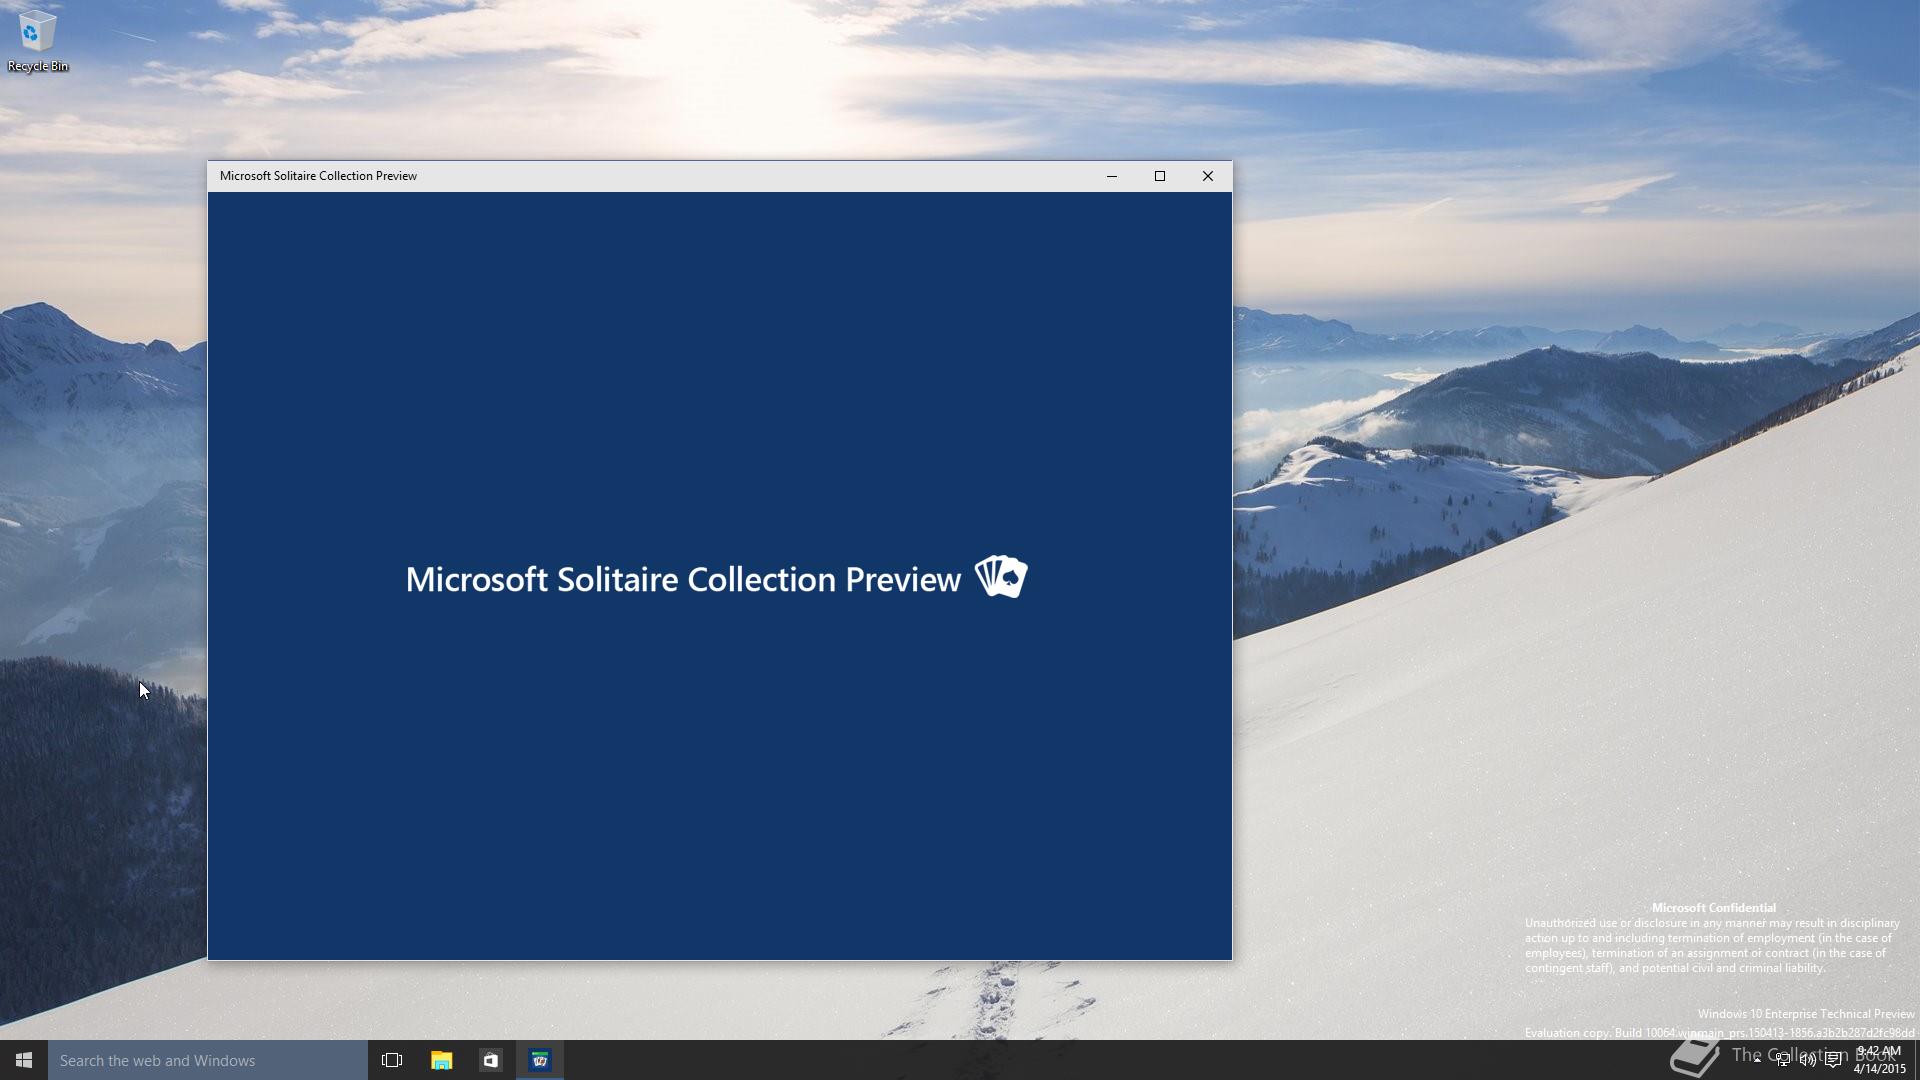Click the Search the web and Windows box
The height and width of the screenshot is (1080, 1920).
208,1060
